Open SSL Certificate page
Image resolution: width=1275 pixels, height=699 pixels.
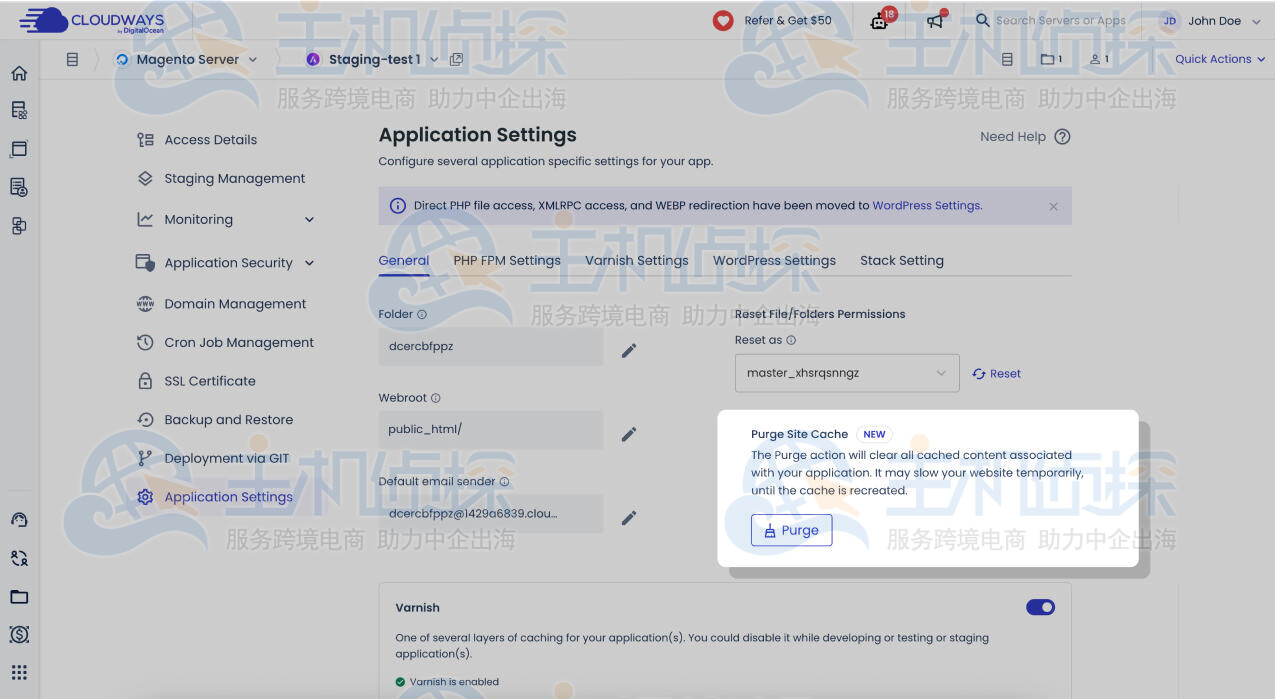tap(196, 381)
